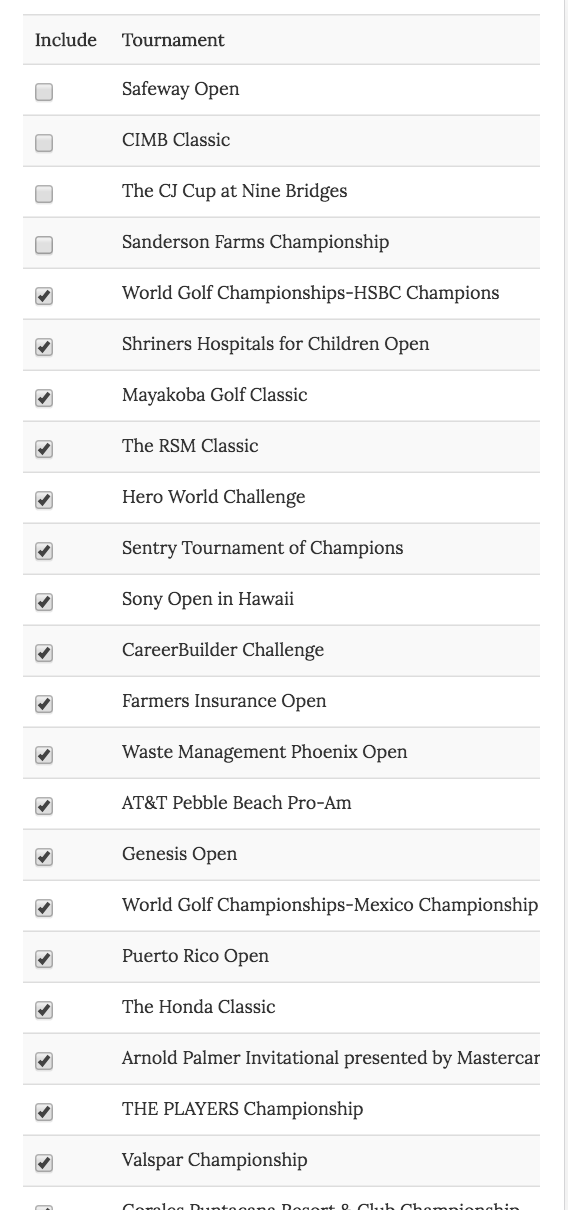This screenshot has width=568, height=1210.
Task: Uncheck the CareerBuilder Challenge checkbox
Action: pos(44,653)
